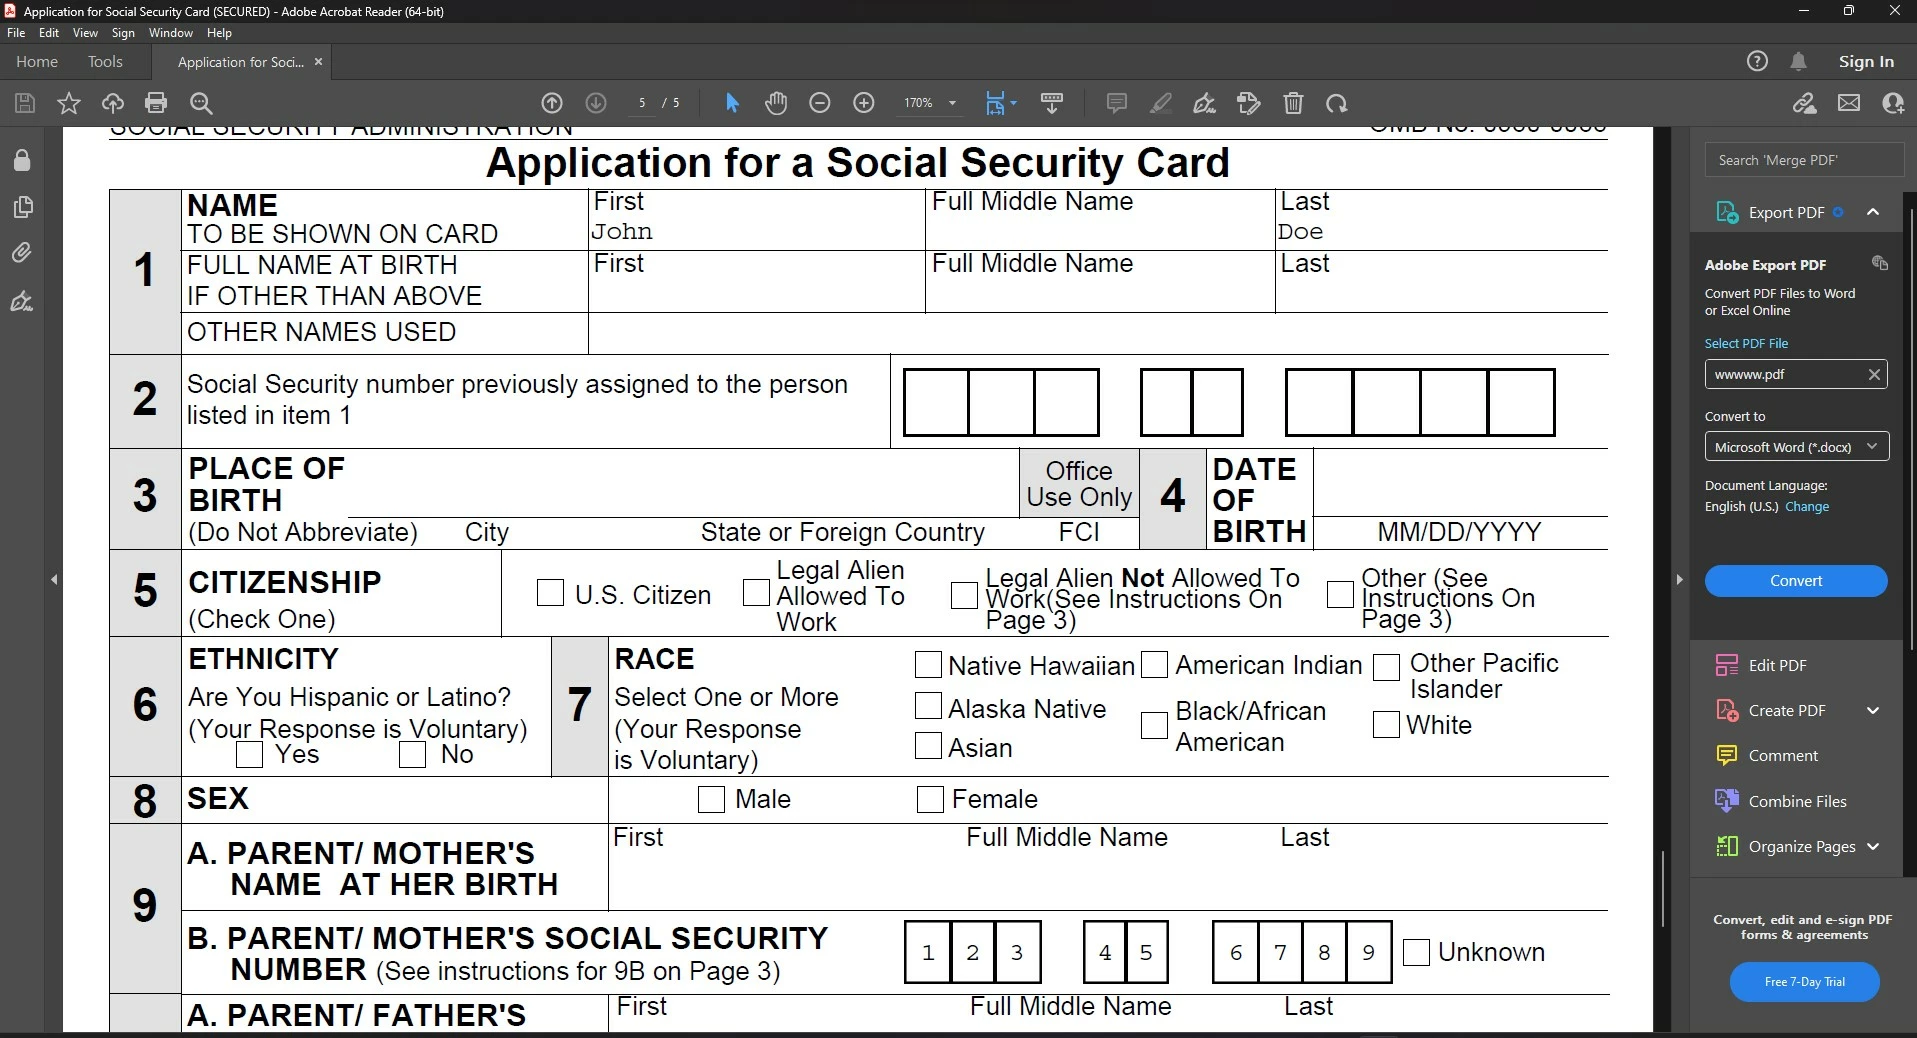Click the stamp tool icon
The height and width of the screenshot is (1038, 1917).
[x=1249, y=103]
